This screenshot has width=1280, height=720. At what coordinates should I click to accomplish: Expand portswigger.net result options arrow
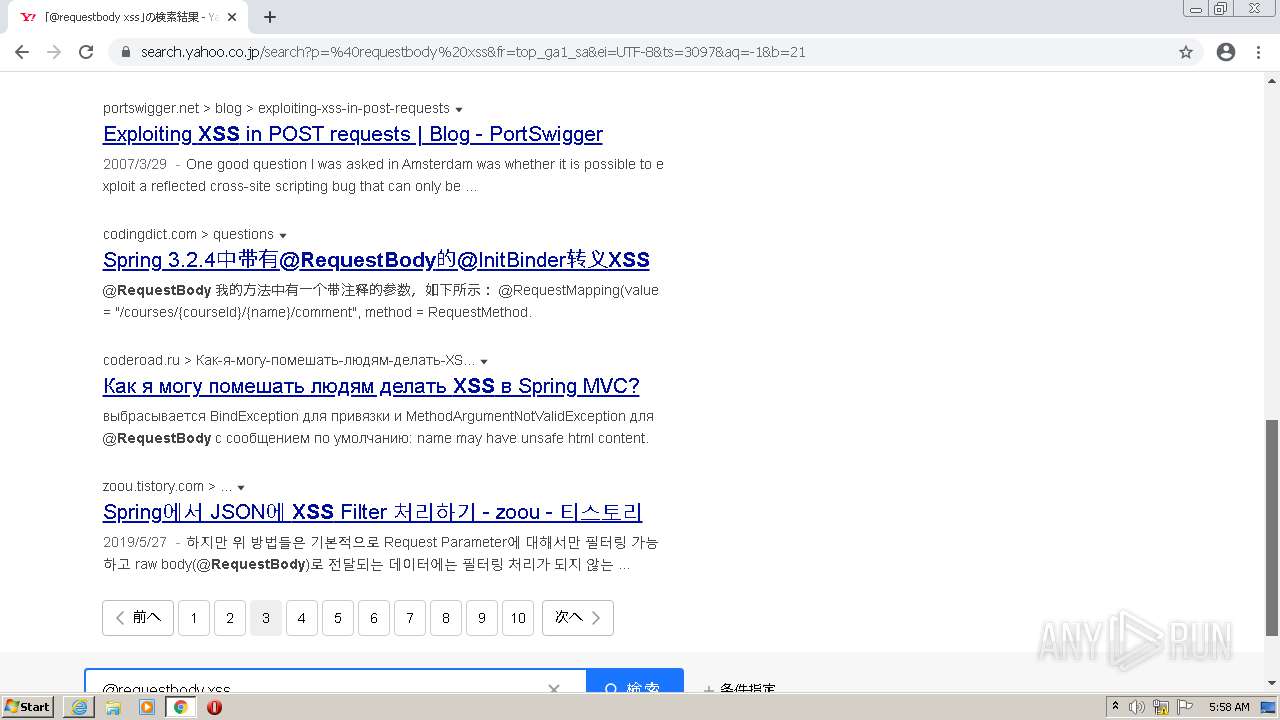(x=459, y=109)
